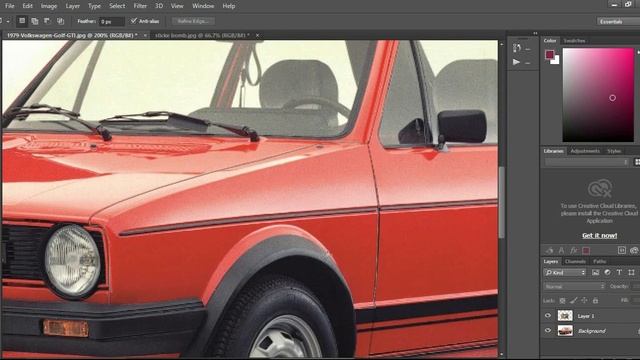This screenshot has width=640, height=360.
Task: Select the Layer 1 thumbnail
Action: pos(565,316)
